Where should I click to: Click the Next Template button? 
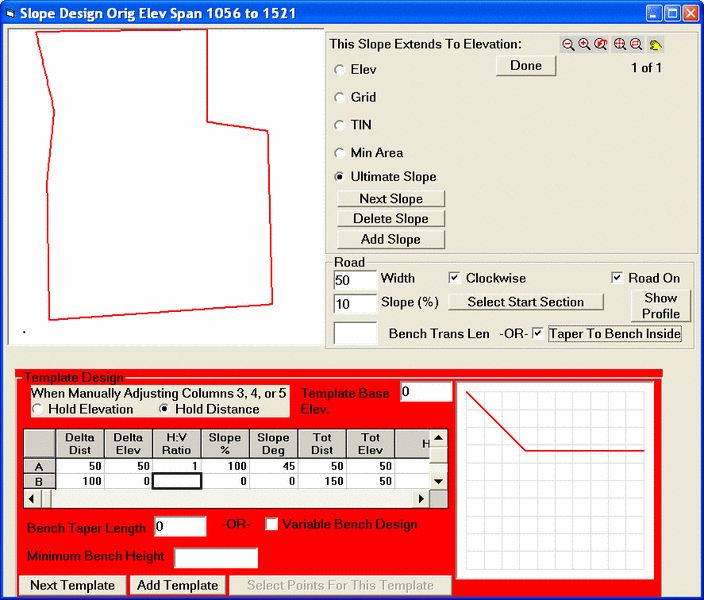click(x=72, y=585)
